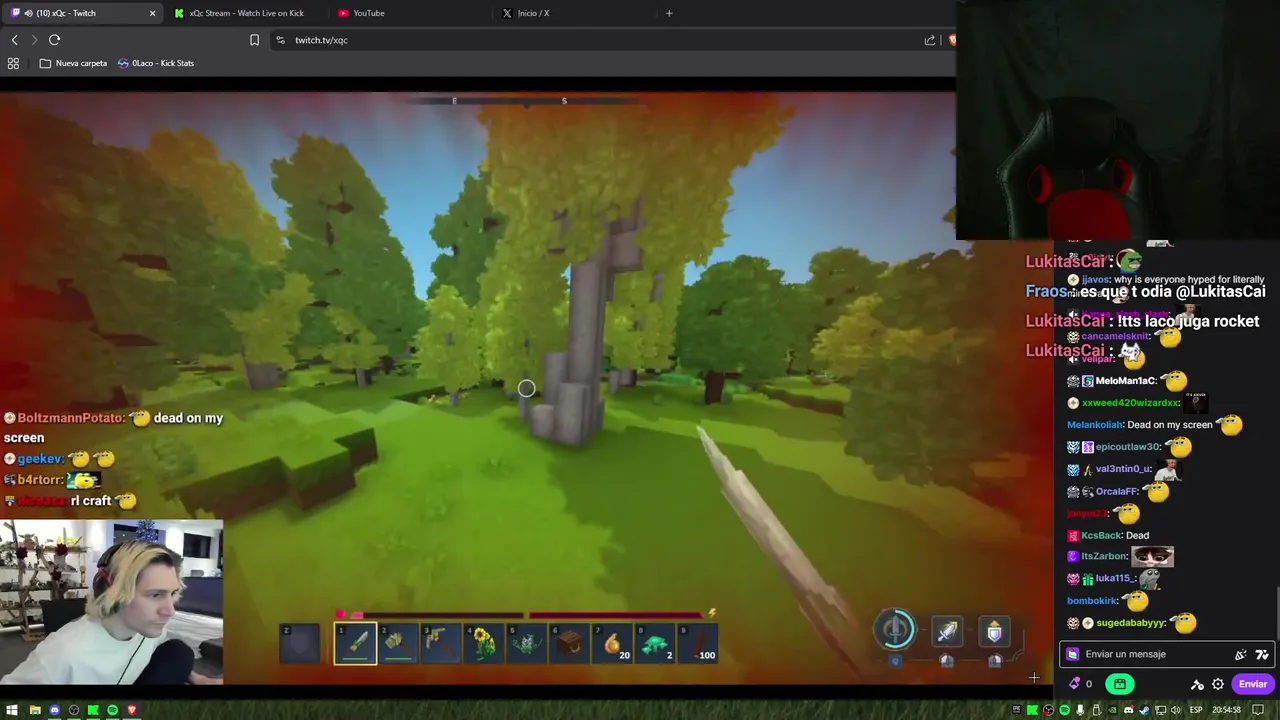
Task: Open MeloMan1aC's chat username
Action: click(x=1125, y=381)
